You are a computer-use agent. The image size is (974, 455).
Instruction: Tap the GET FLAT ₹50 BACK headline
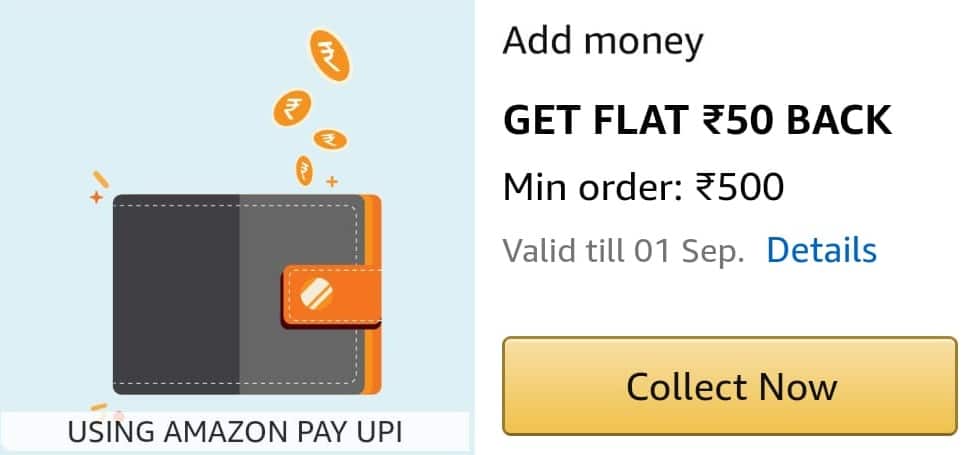[x=697, y=121]
